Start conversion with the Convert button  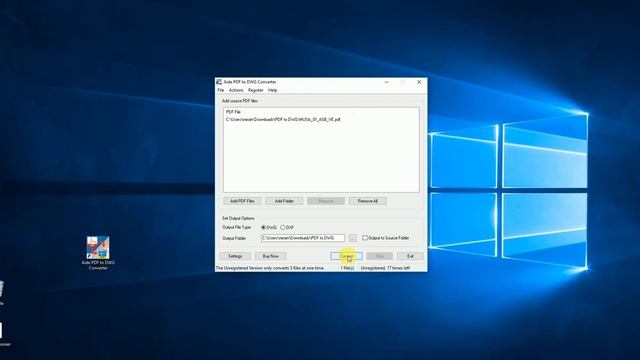(346, 256)
